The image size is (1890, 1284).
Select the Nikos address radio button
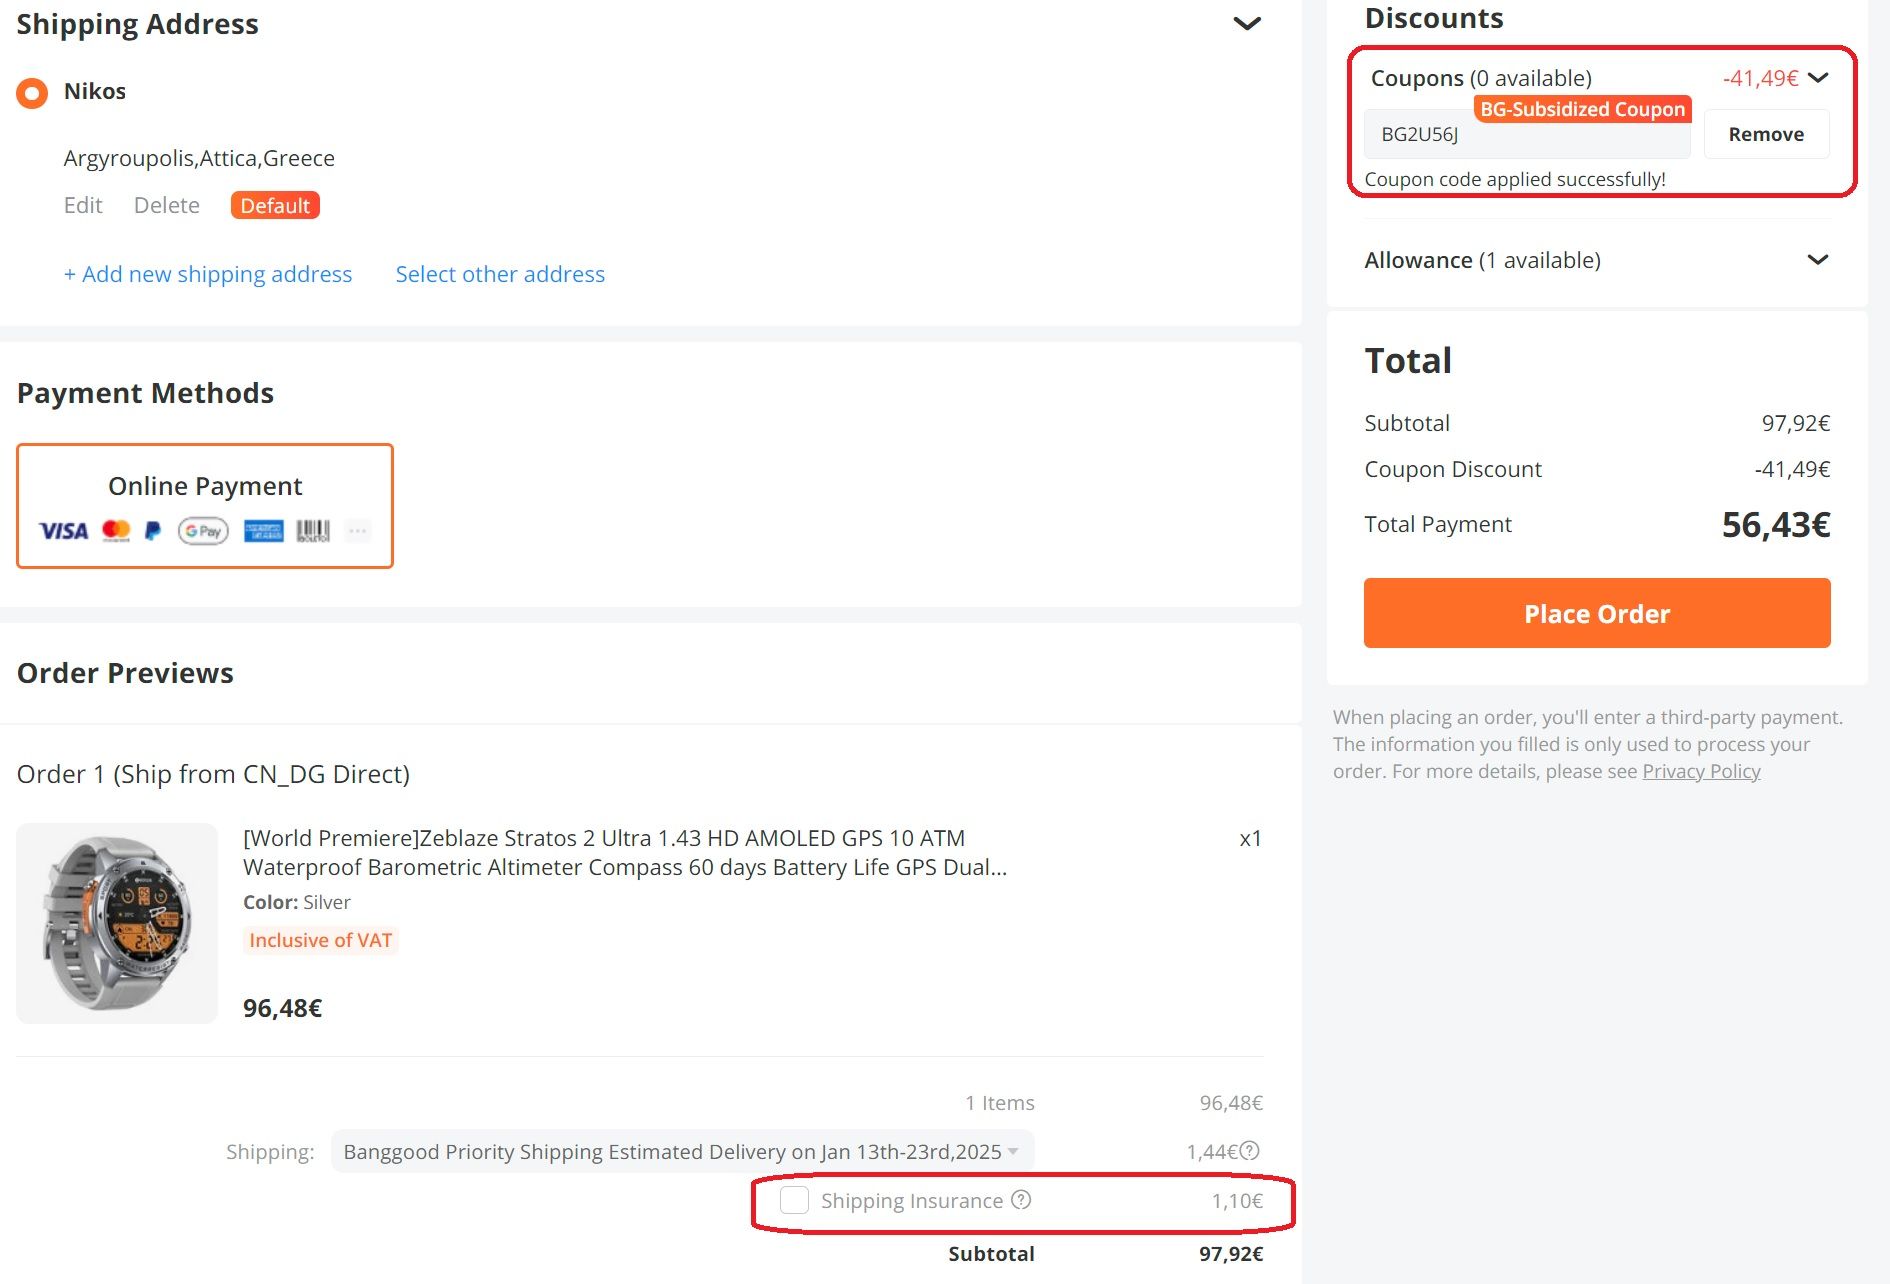pos(32,93)
